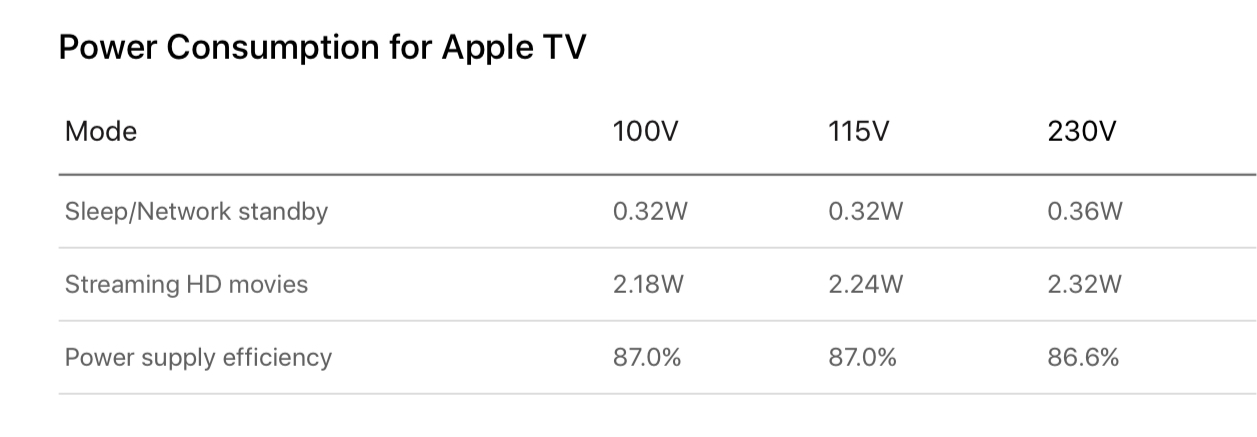Click the 0.32W value under 100V

[x=650, y=212]
